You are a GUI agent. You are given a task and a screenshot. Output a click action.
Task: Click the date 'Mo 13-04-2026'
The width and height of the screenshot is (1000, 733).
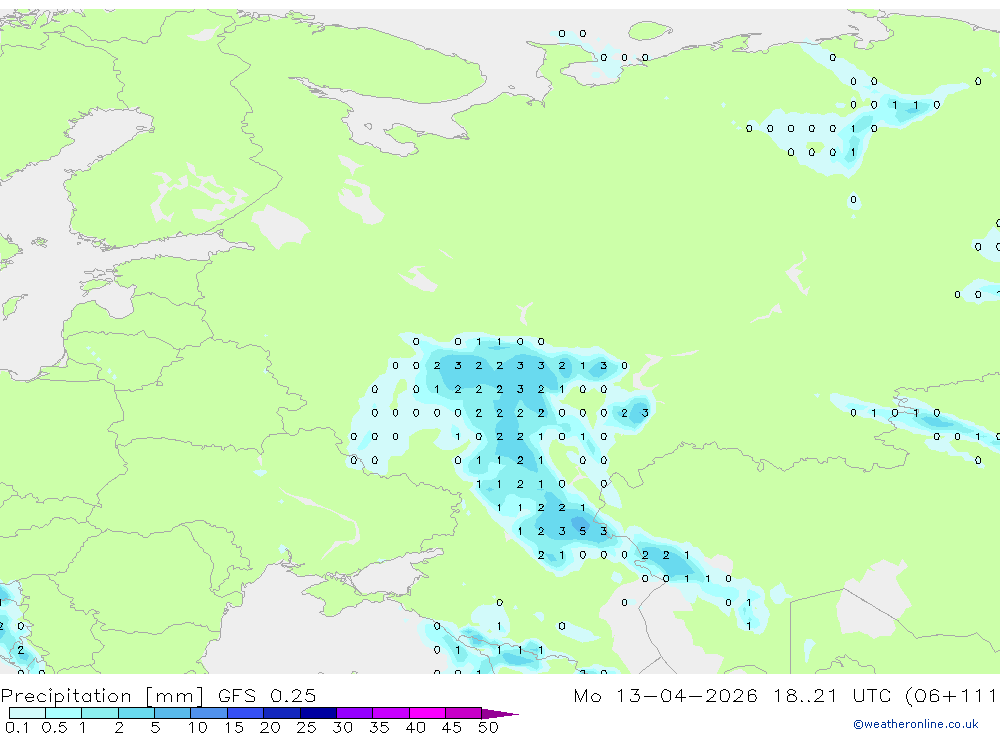pyautogui.click(x=665, y=696)
